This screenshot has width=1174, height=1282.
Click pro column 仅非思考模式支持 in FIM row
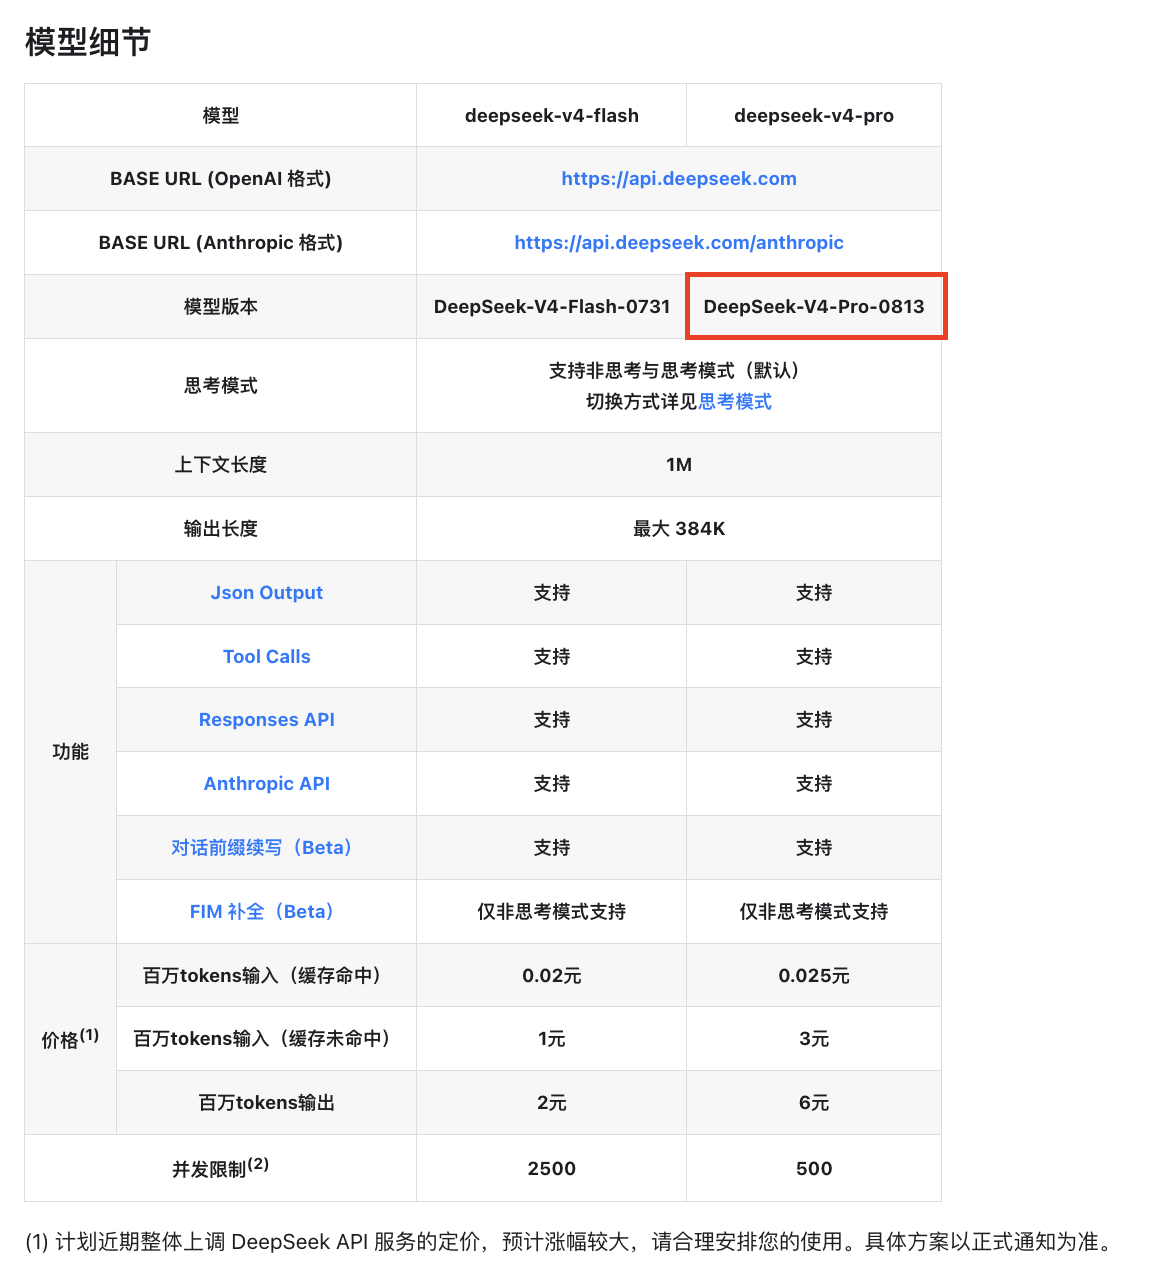pyautogui.click(x=814, y=912)
